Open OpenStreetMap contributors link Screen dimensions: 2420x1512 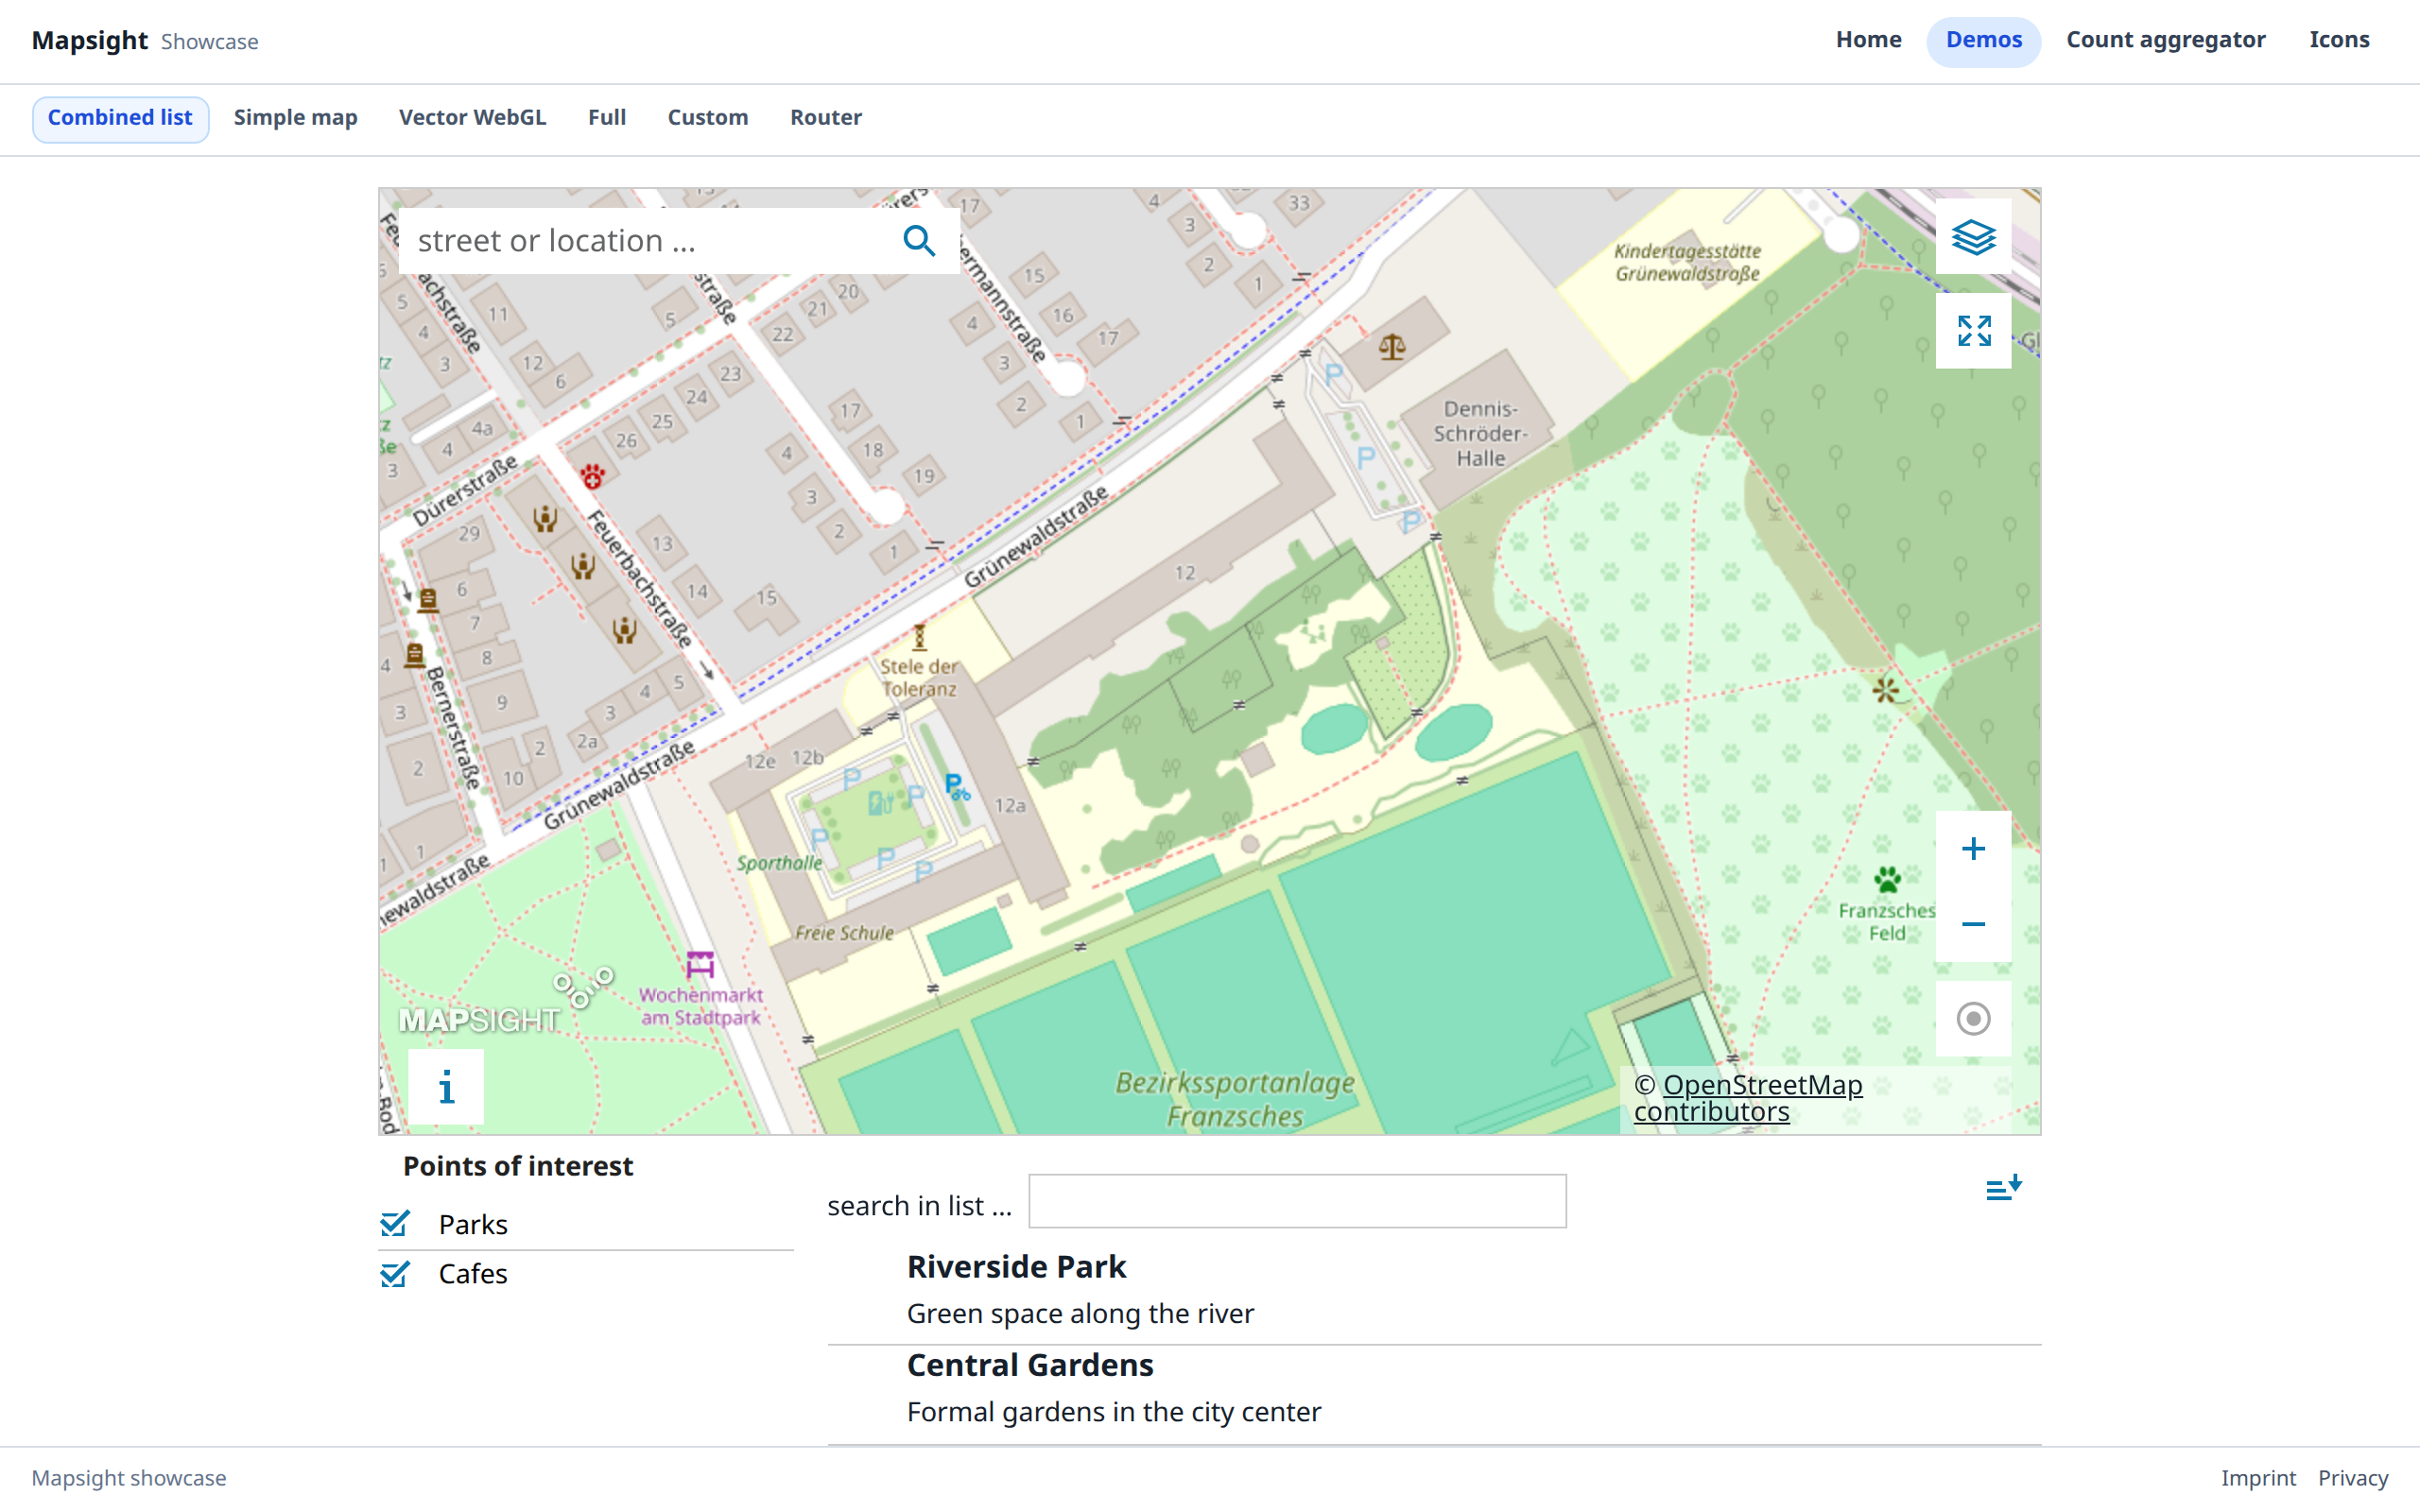click(x=1747, y=1098)
